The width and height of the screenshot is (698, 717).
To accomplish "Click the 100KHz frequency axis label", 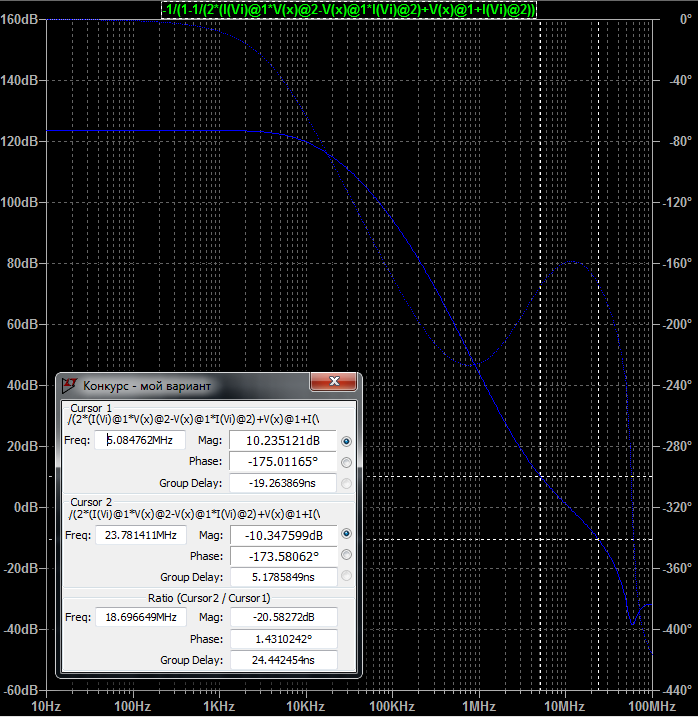I will click(392, 706).
